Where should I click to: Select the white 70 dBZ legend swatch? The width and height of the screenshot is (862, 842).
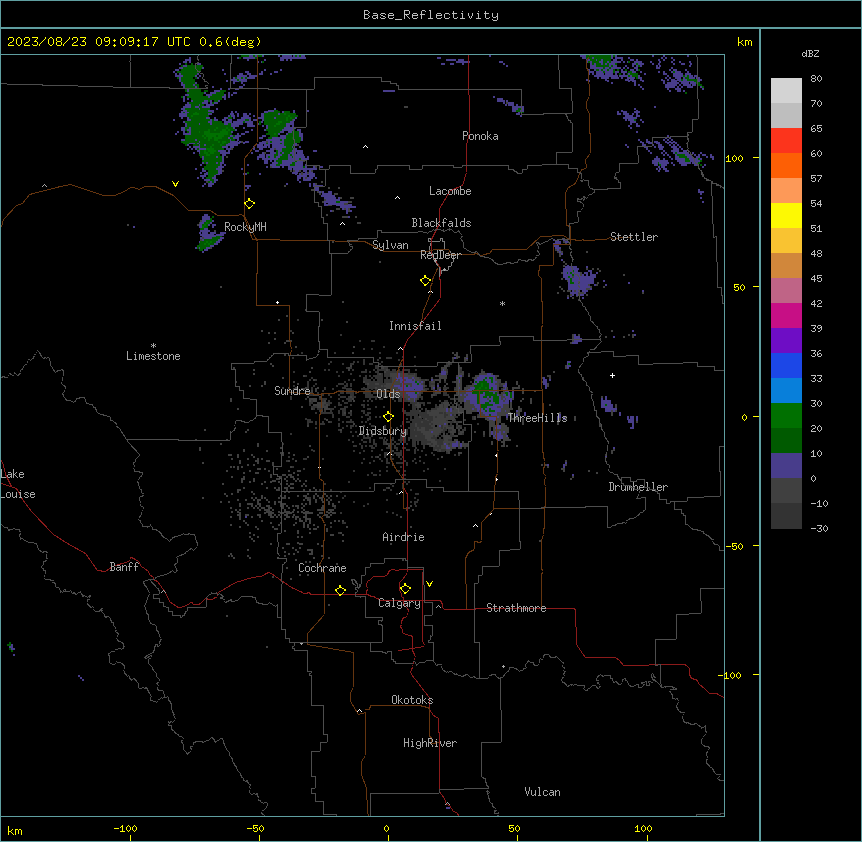click(x=786, y=91)
